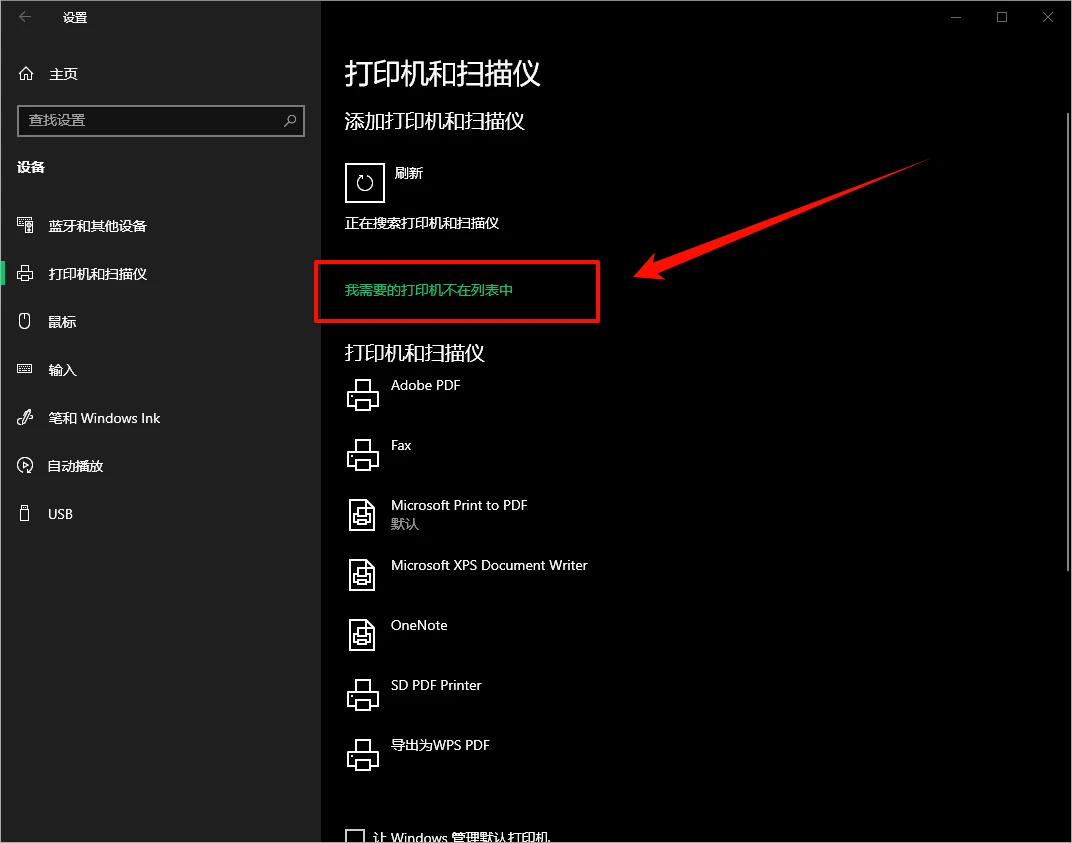Open the 自动播放 settings page
1072x843 pixels.
coord(75,466)
